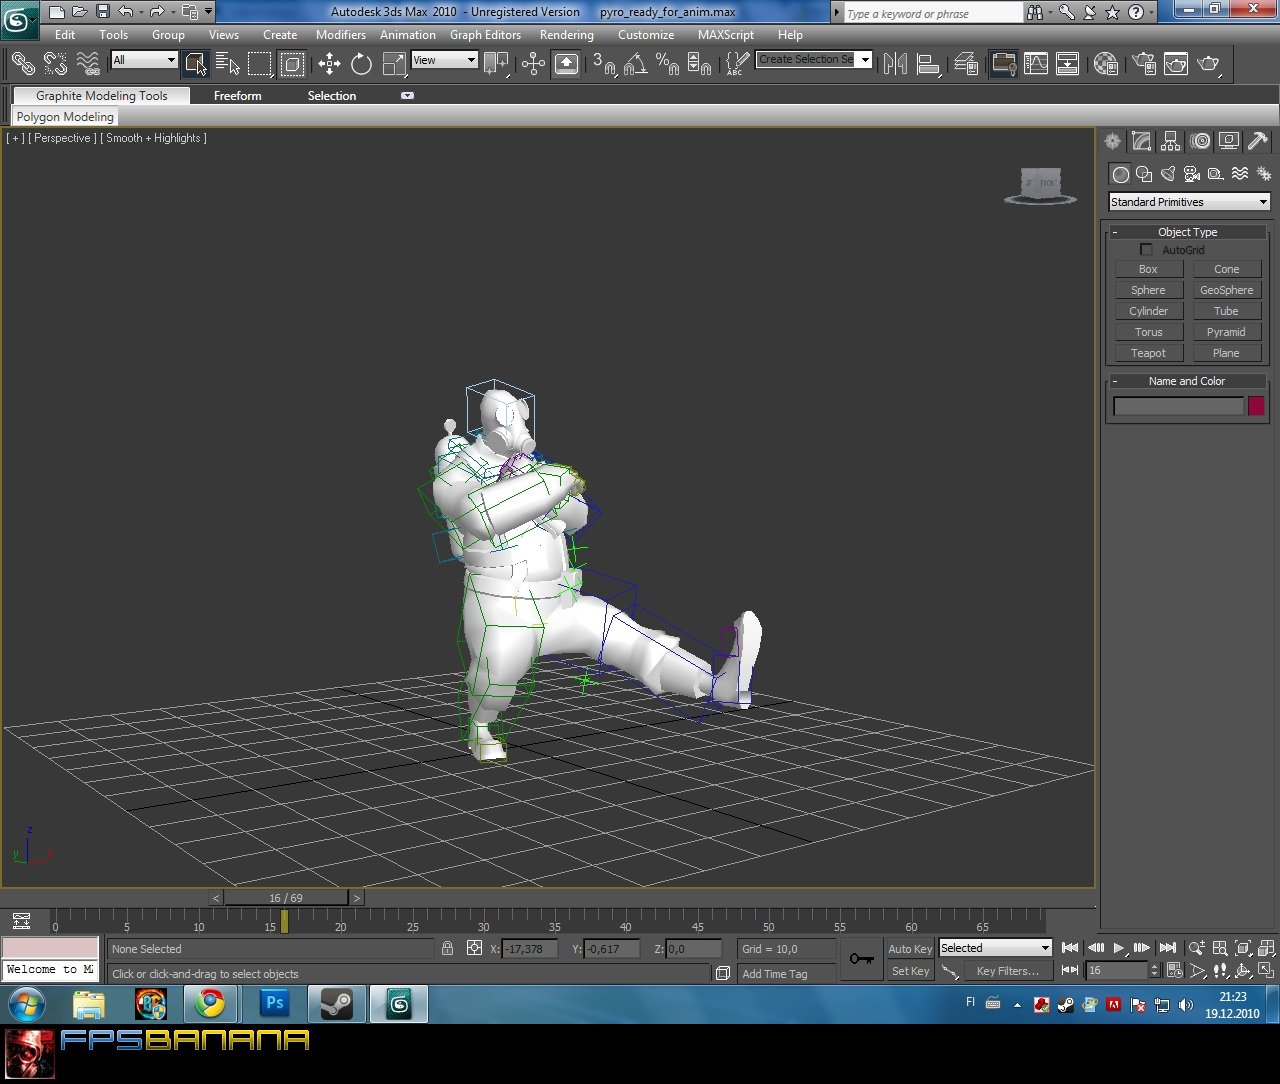Open the Geometry category in Create panel

1120,174
